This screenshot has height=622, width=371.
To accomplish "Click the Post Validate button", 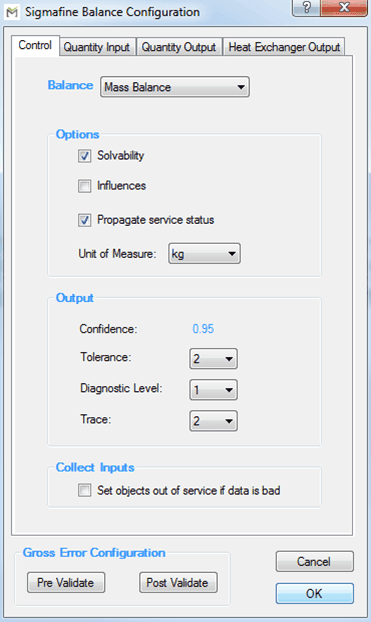I will 178,582.
